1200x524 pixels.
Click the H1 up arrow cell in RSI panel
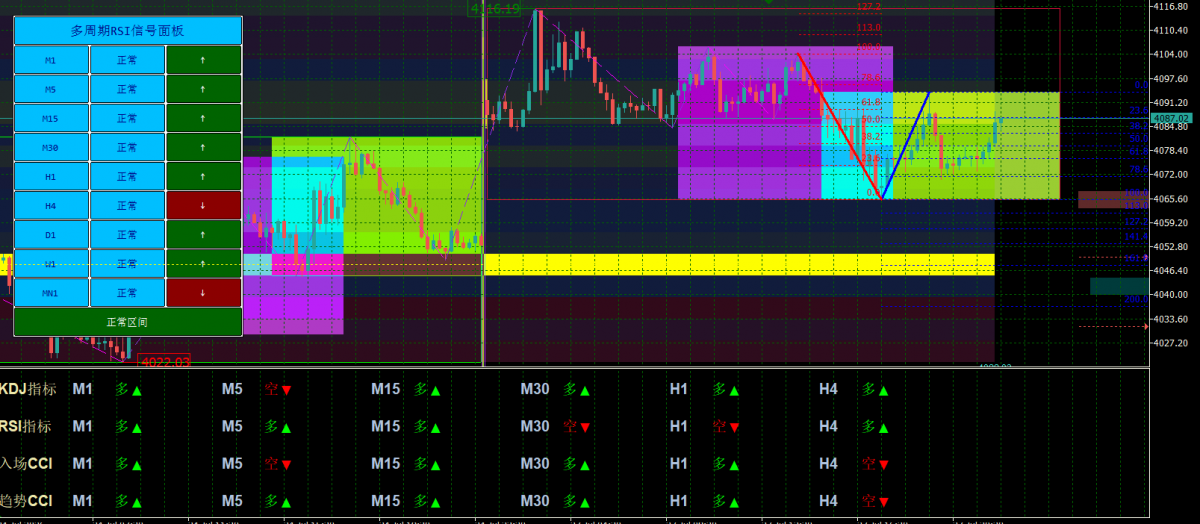tap(203, 177)
